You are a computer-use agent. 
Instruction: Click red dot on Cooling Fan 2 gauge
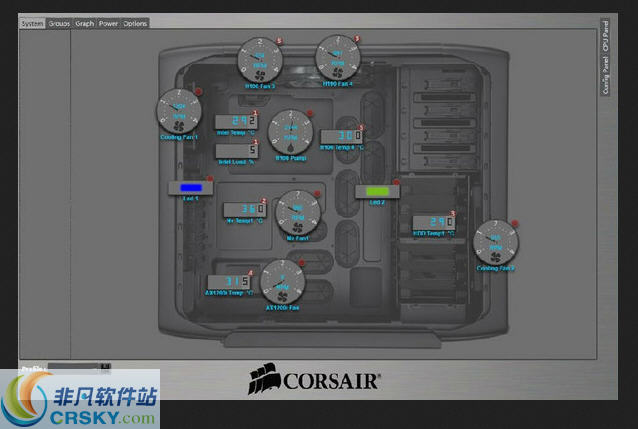pyautogui.click(x=515, y=223)
